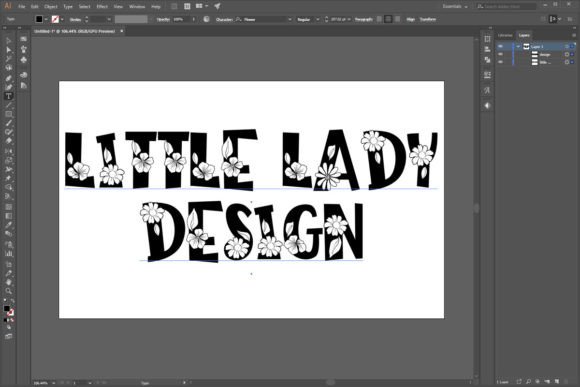The image size is (580, 387).
Task: Switch to the Layers tab
Action: [524, 35]
